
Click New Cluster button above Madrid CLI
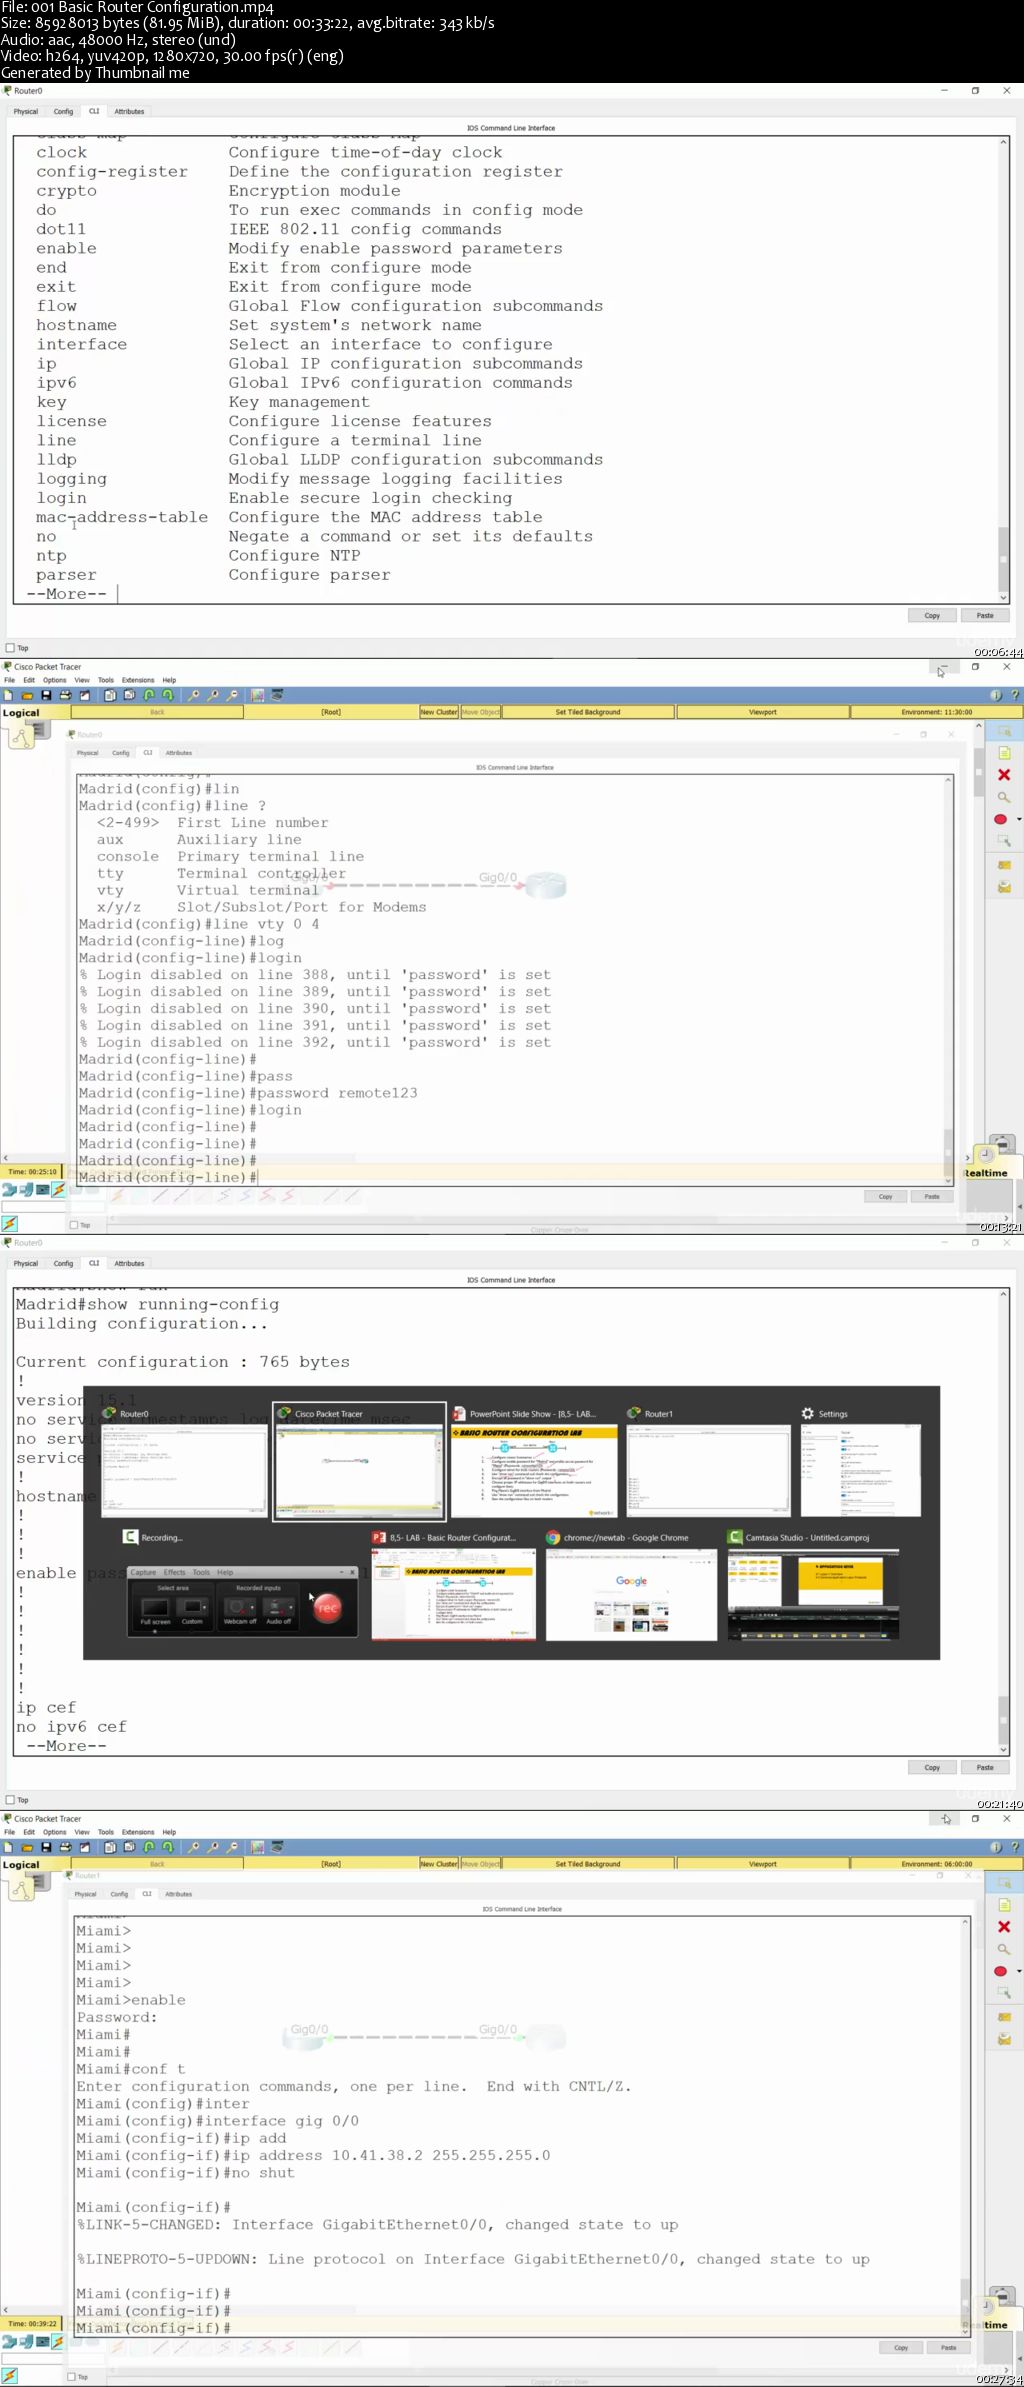(x=439, y=712)
